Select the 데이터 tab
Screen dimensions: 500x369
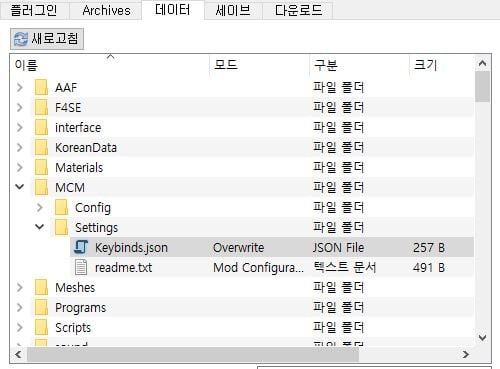coord(173,9)
